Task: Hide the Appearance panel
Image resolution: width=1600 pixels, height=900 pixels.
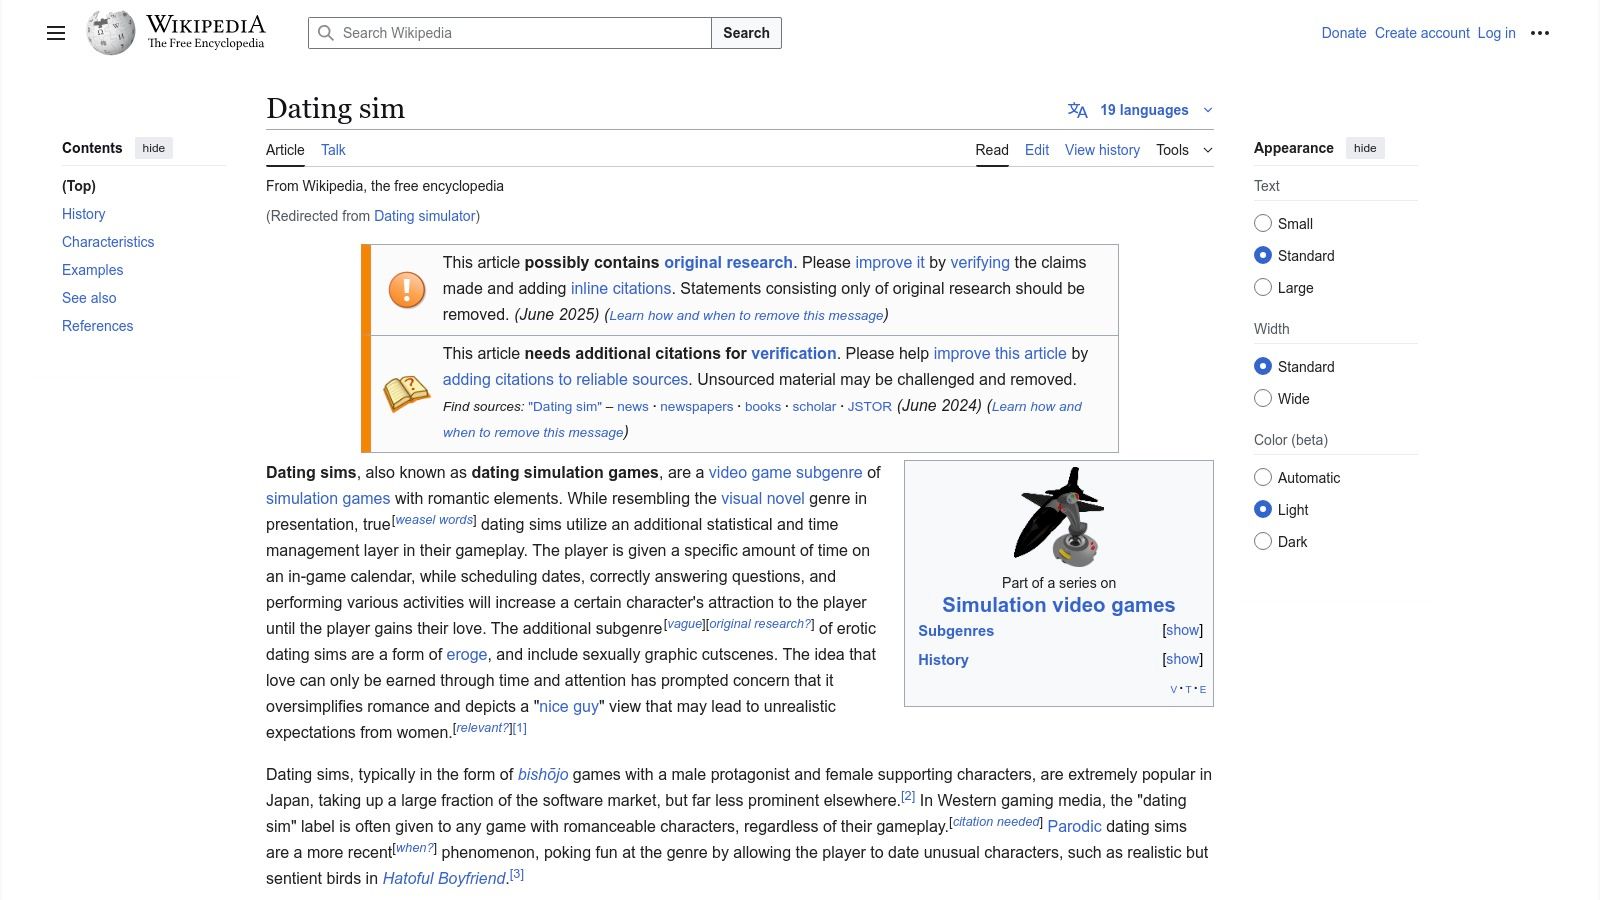Action: pos(1365,148)
